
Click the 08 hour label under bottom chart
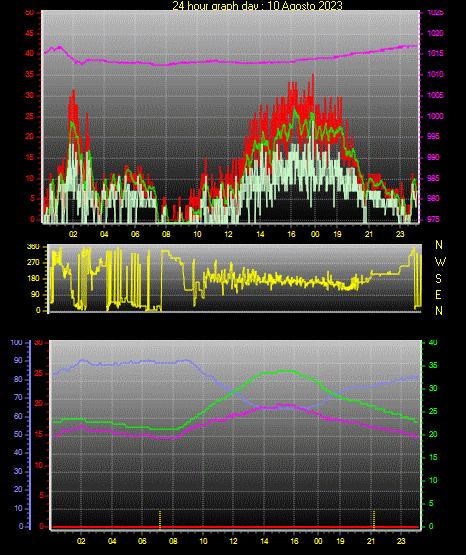173,541
